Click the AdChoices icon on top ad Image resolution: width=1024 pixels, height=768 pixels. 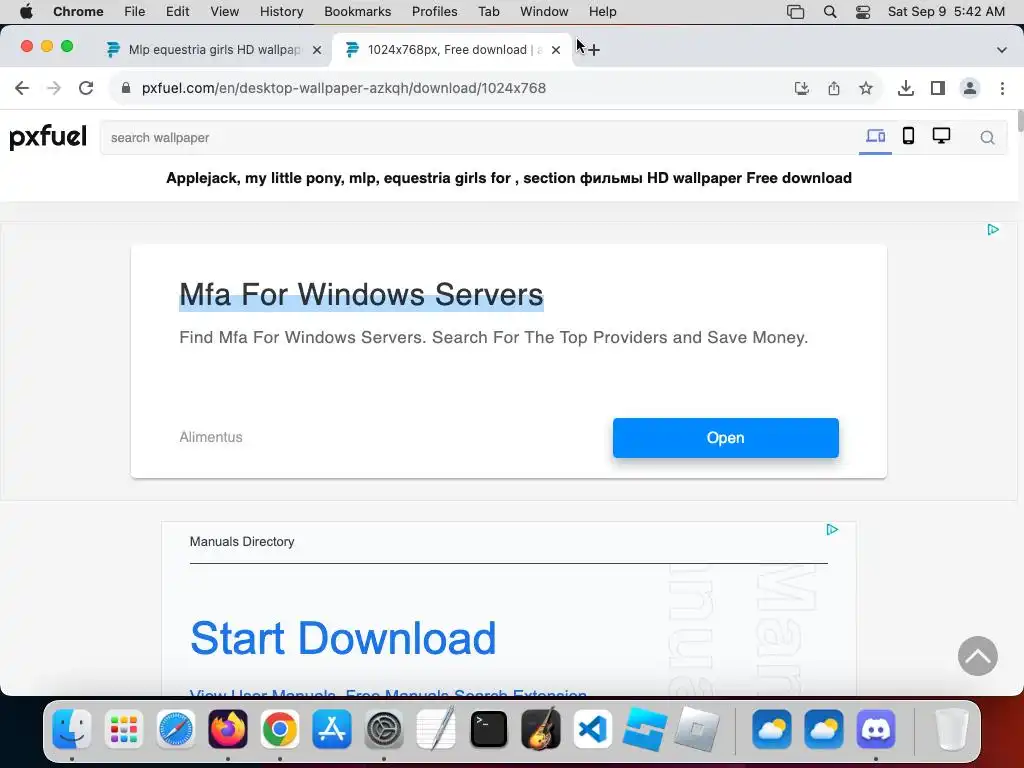[x=993, y=229]
